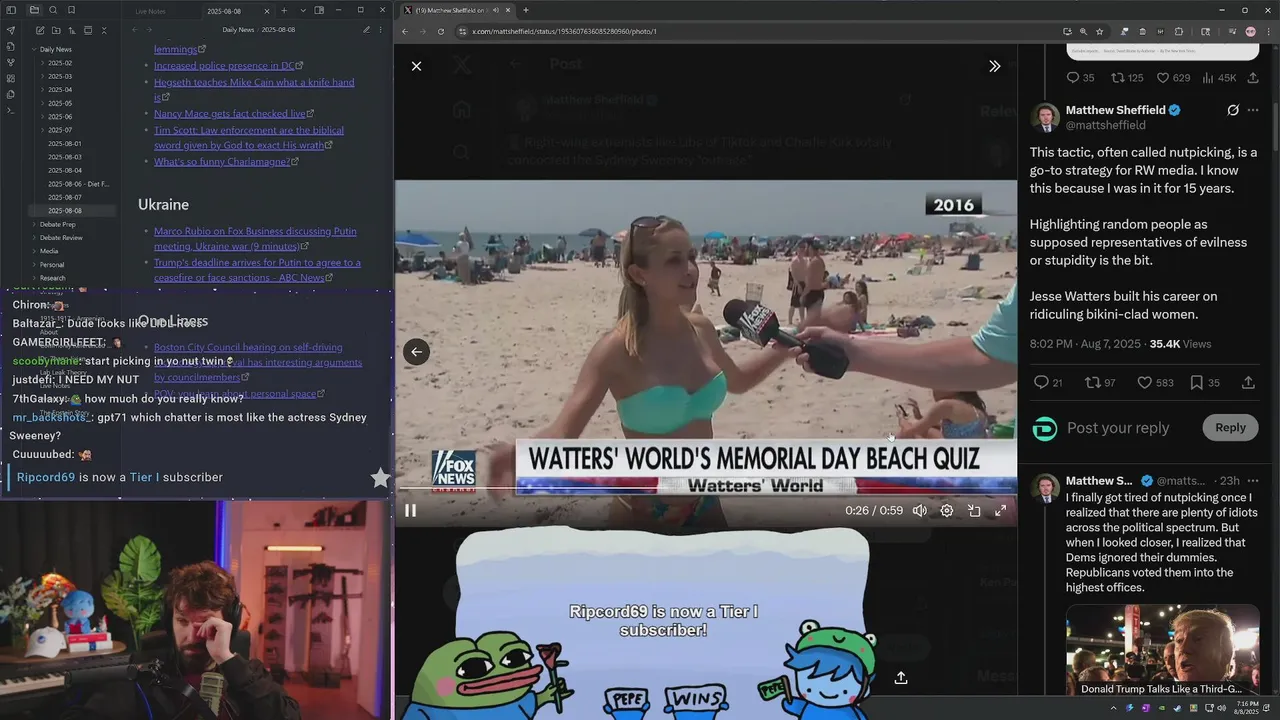This screenshot has height=720, width=1280.
Task: Reload the browser page
Action: (x=441, y=31)
